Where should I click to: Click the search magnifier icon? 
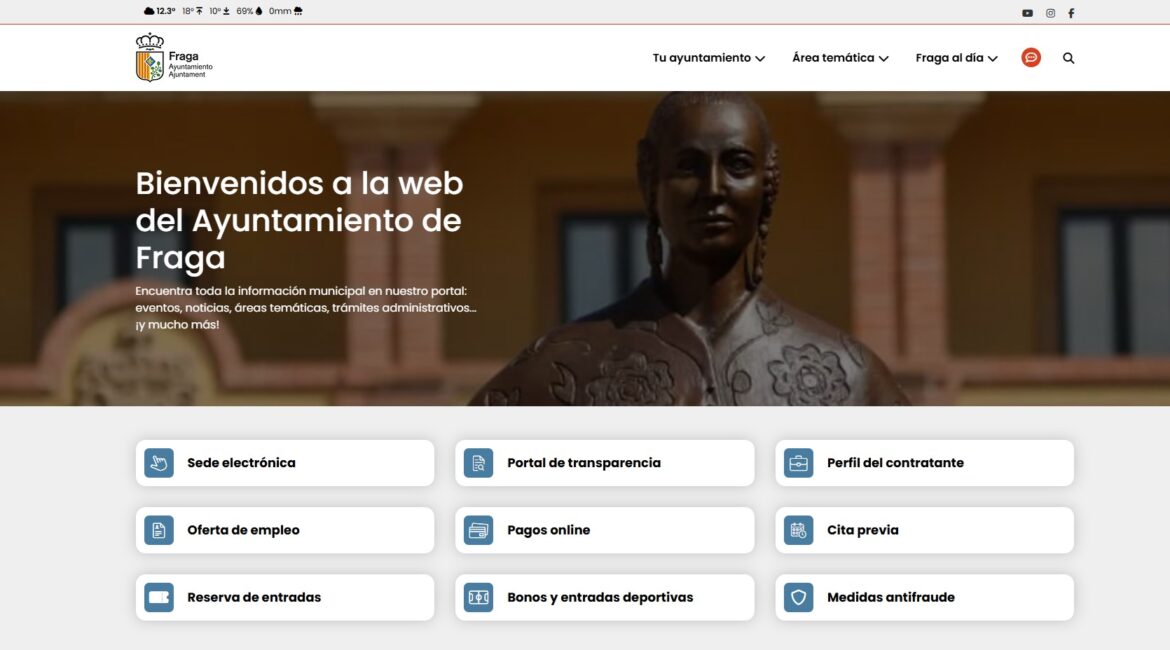point(1068,57)
